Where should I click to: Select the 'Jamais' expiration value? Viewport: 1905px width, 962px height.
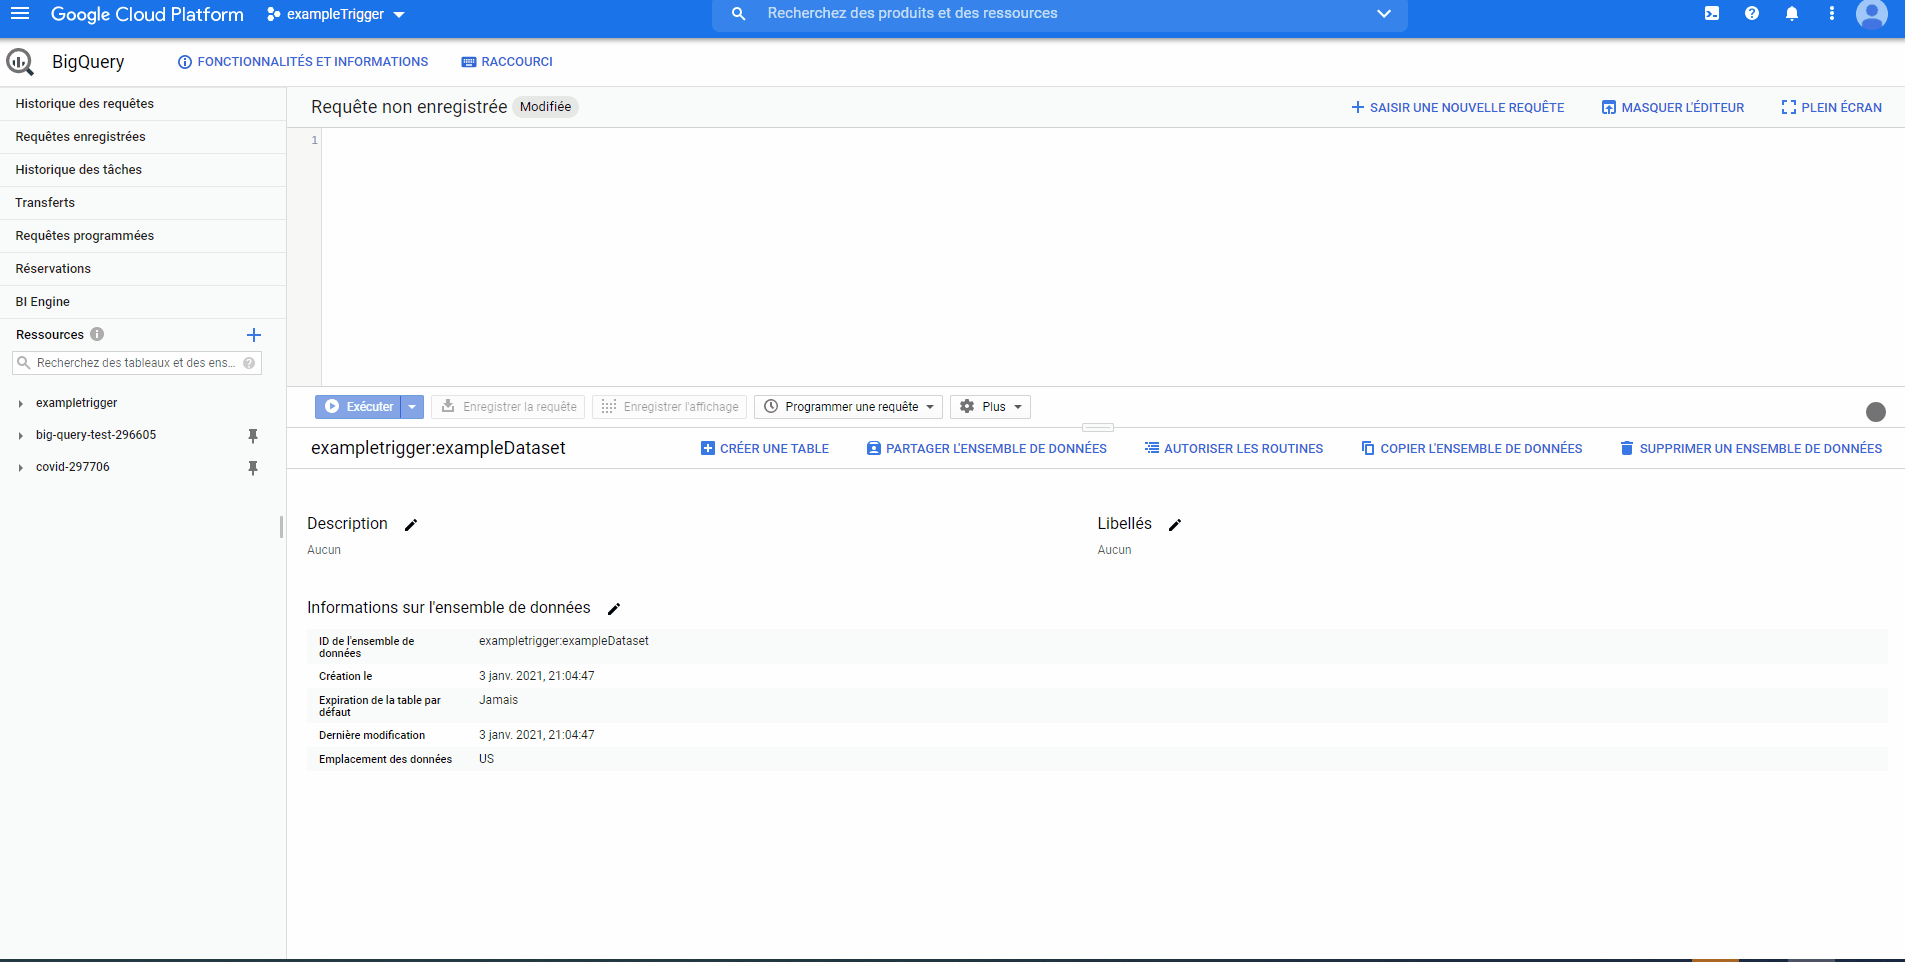[x=498, y=700]
